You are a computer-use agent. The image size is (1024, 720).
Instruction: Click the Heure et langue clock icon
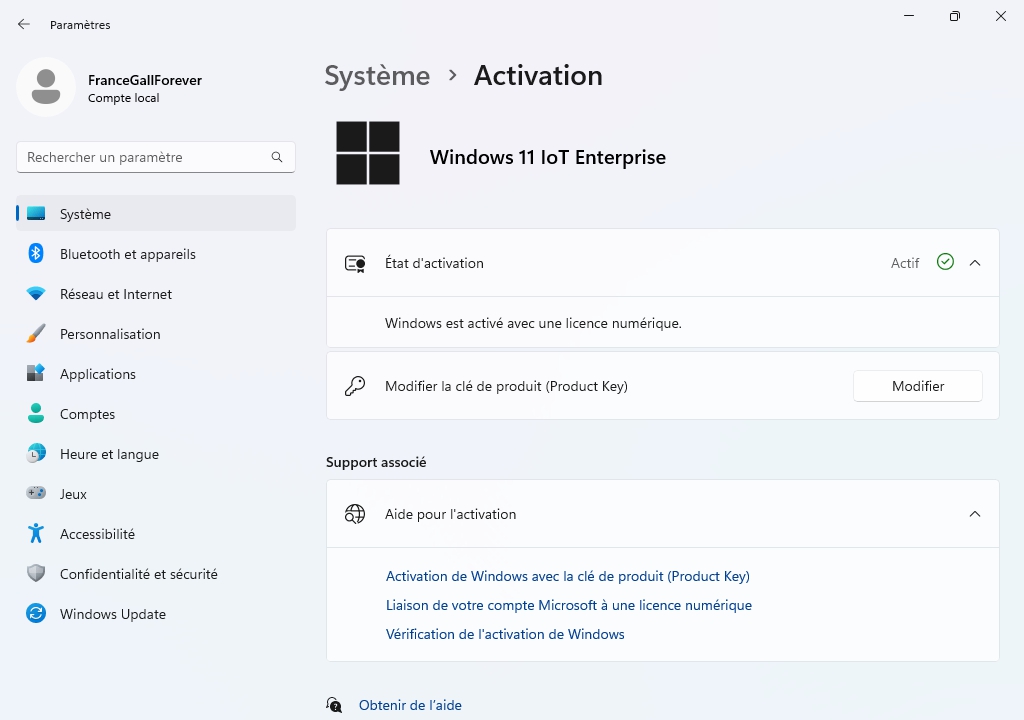point(36,454)
